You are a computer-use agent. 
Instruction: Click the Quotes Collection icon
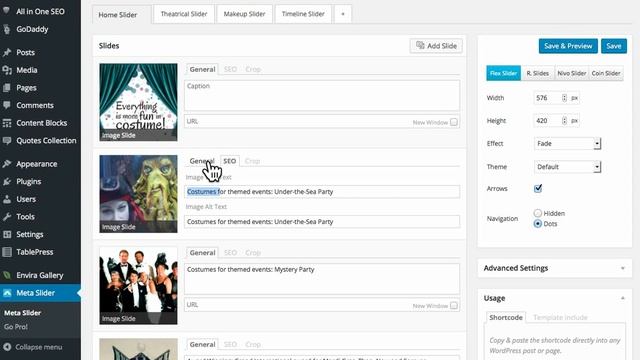tap(7, 140)
